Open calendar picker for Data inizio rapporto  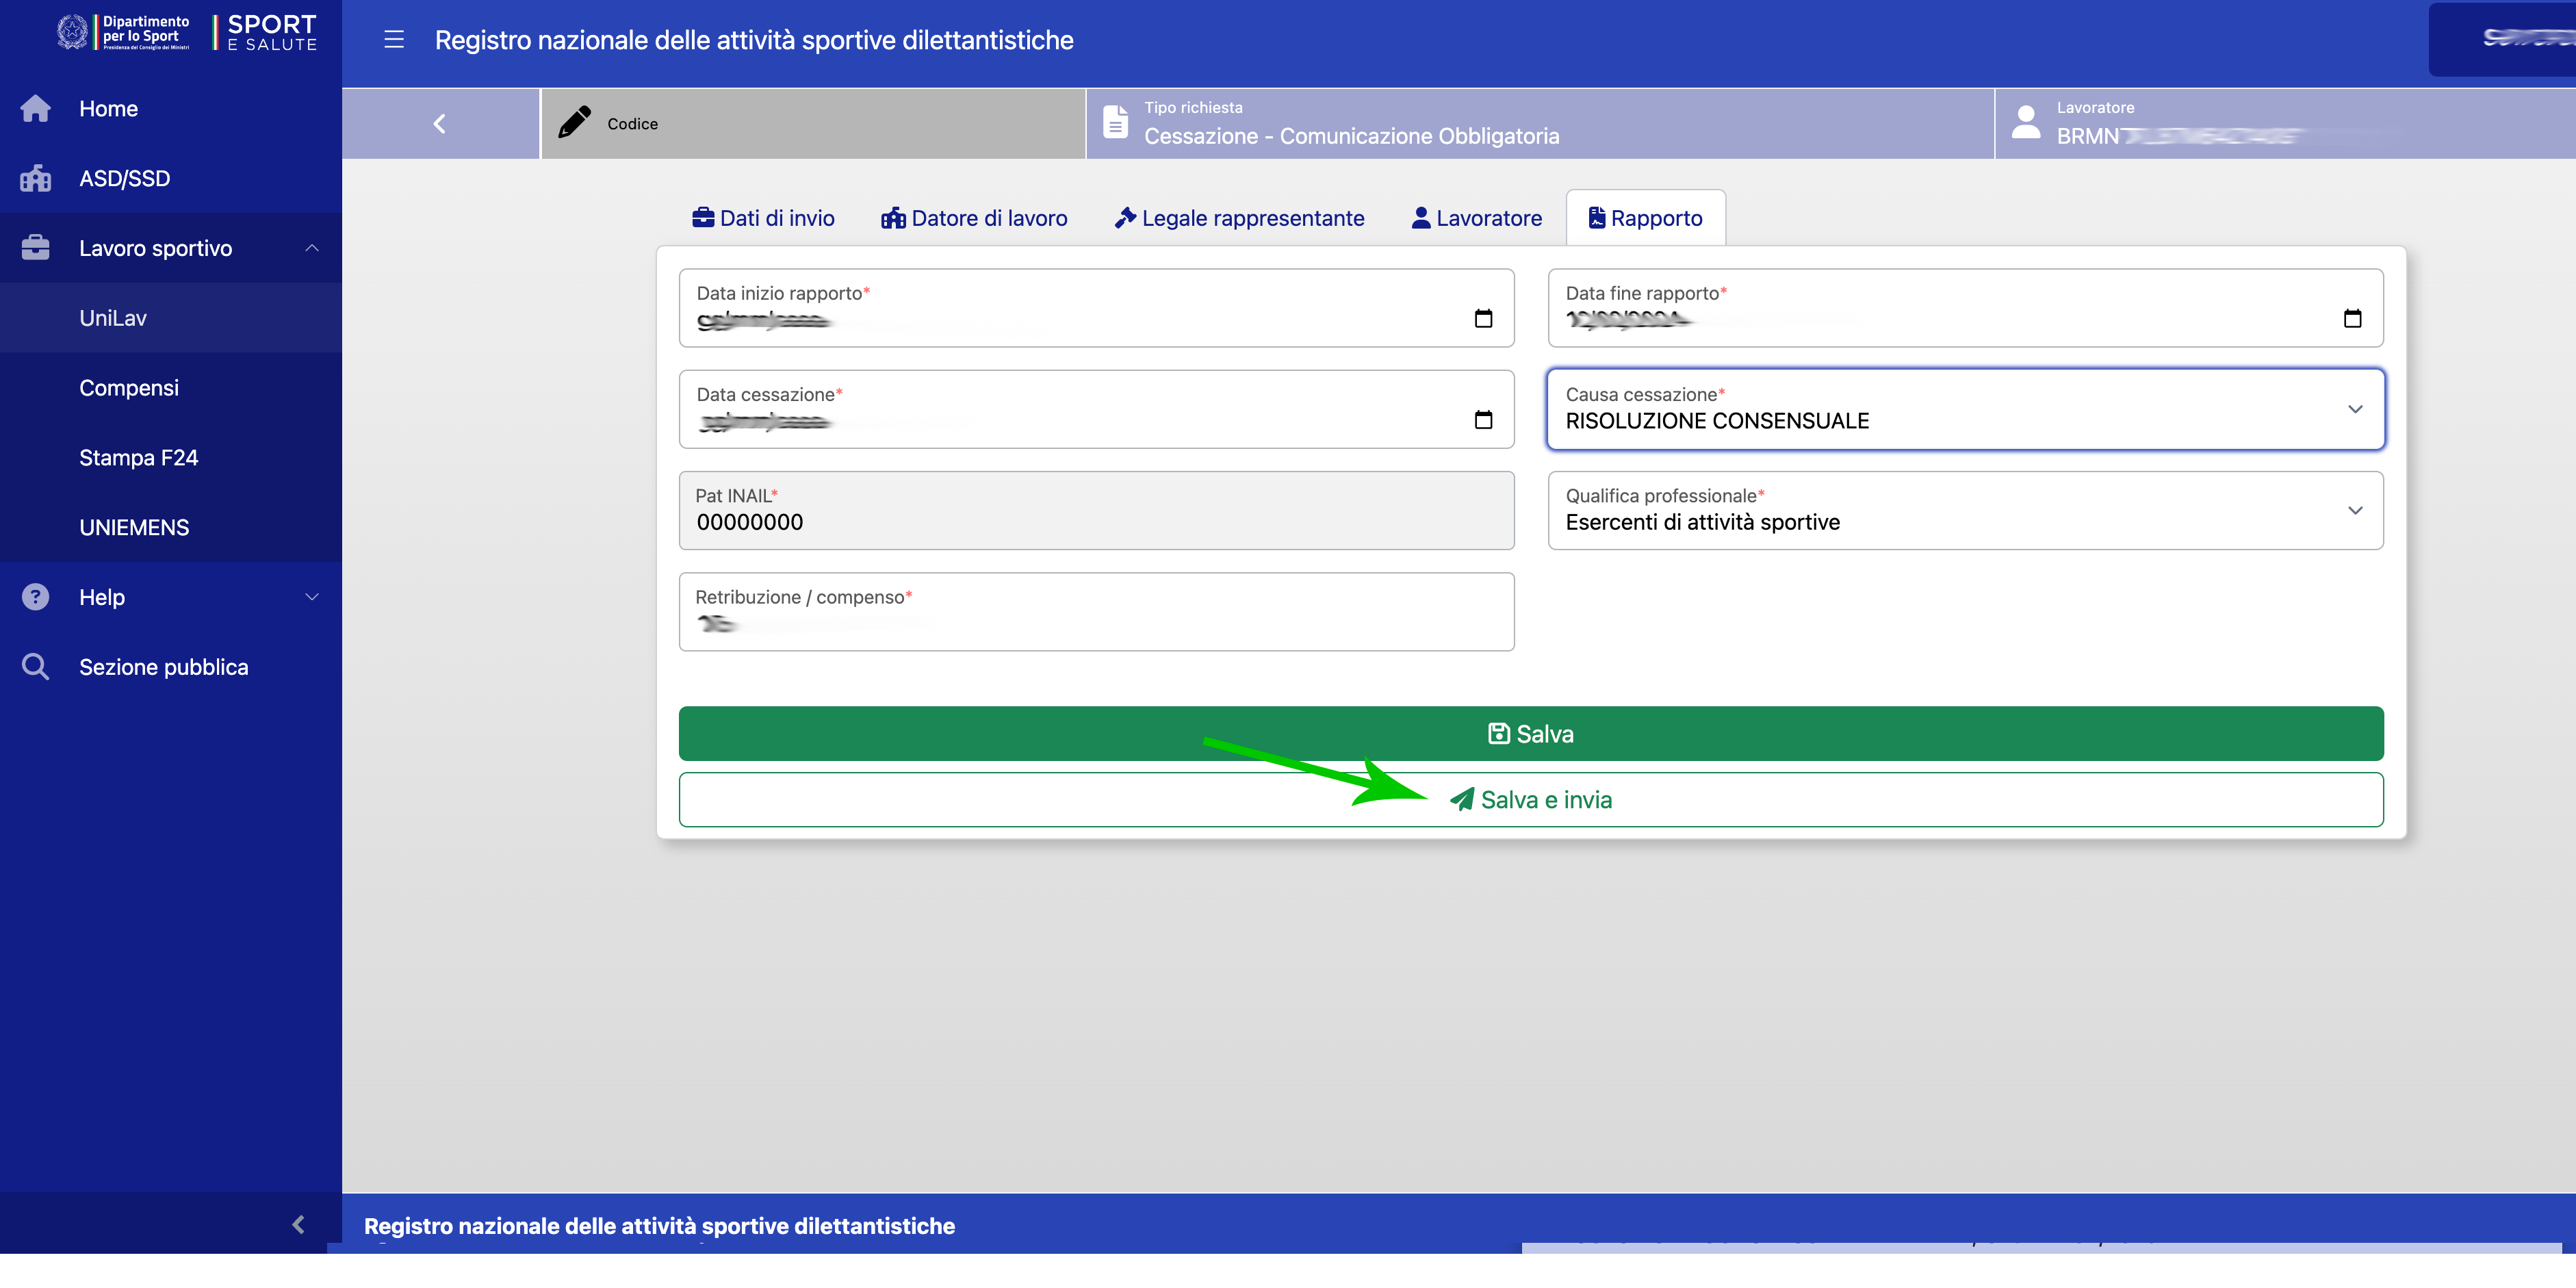[1483, 318]
